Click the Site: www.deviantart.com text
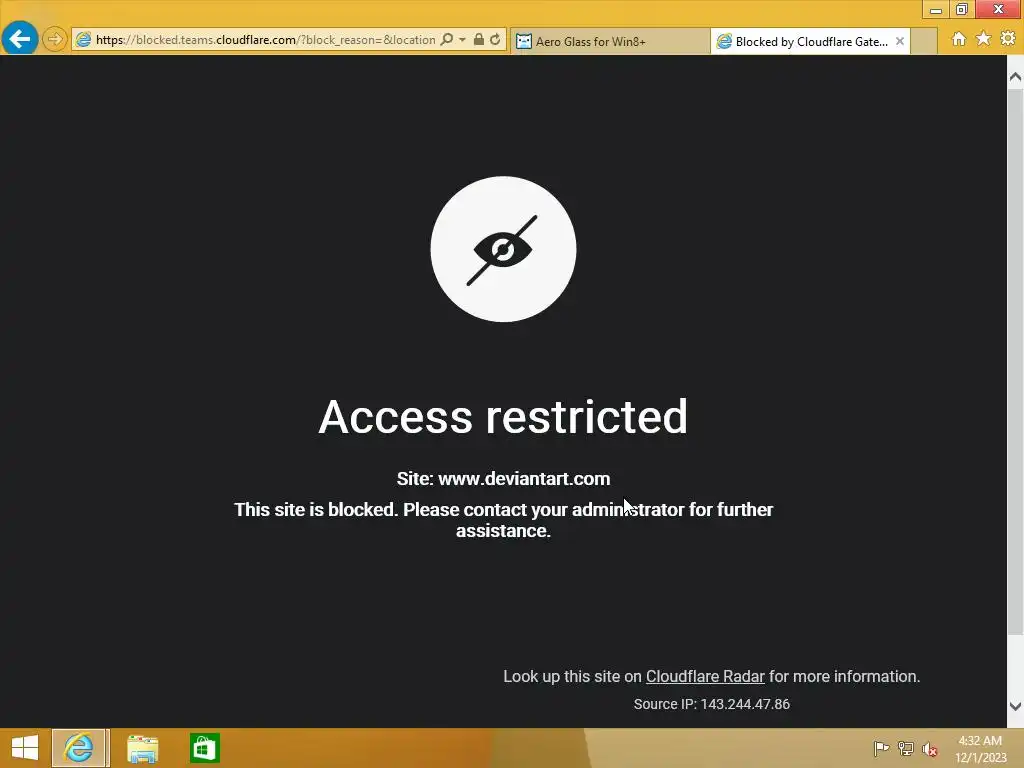 coord(503,479)
